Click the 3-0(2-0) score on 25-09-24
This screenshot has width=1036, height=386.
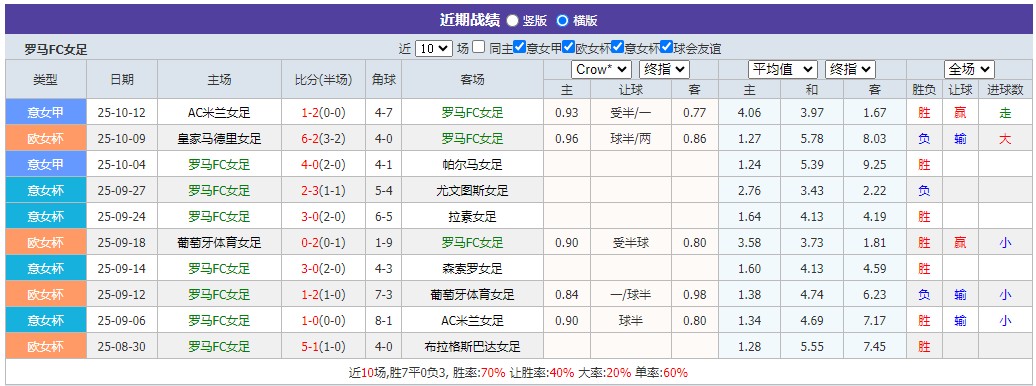[x=324, y=217]
